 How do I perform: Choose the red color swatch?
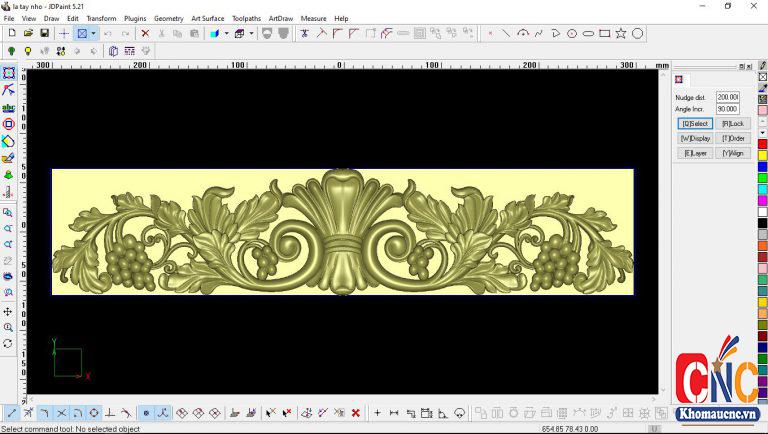click(762, 144)
